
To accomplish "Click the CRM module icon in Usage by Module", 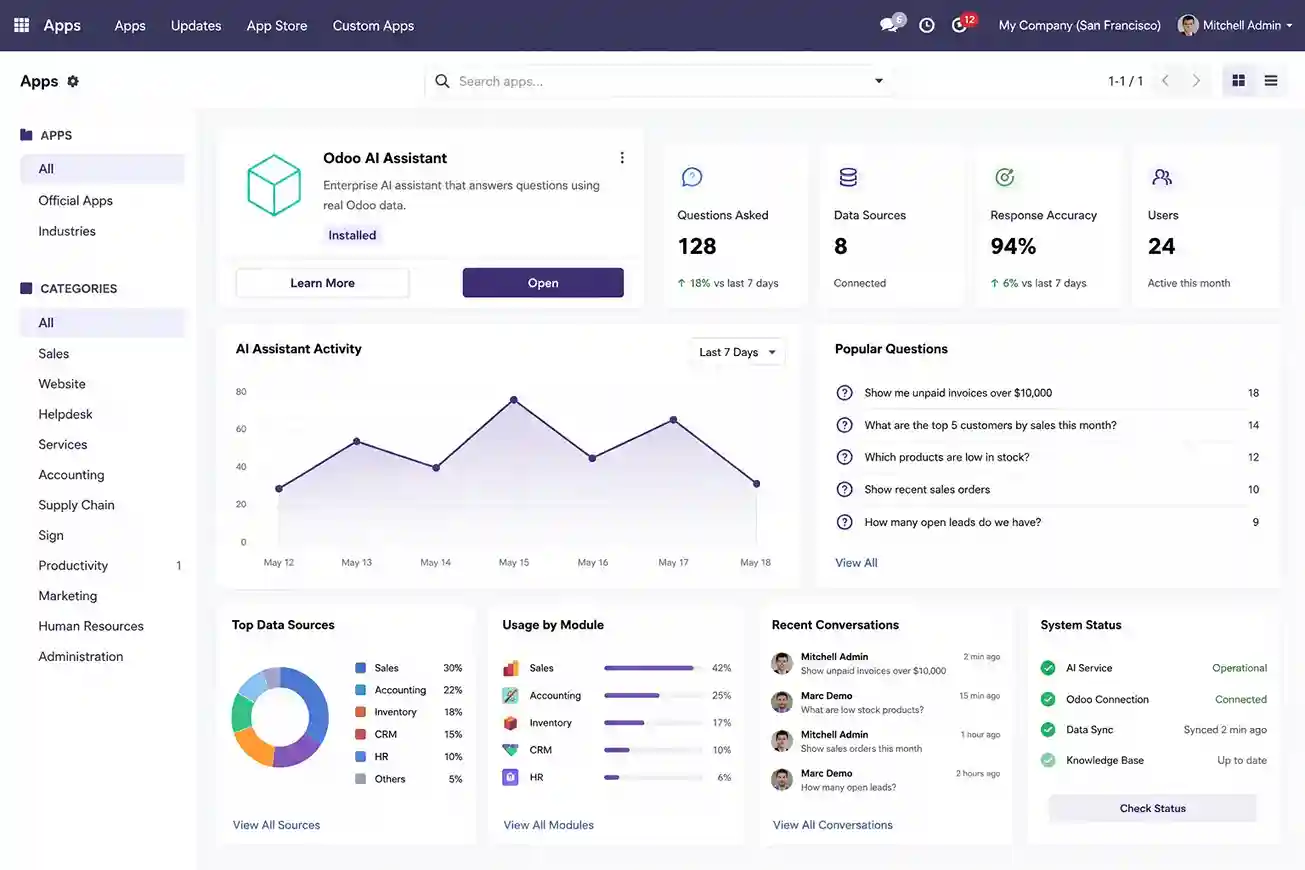I will (510, 750).
